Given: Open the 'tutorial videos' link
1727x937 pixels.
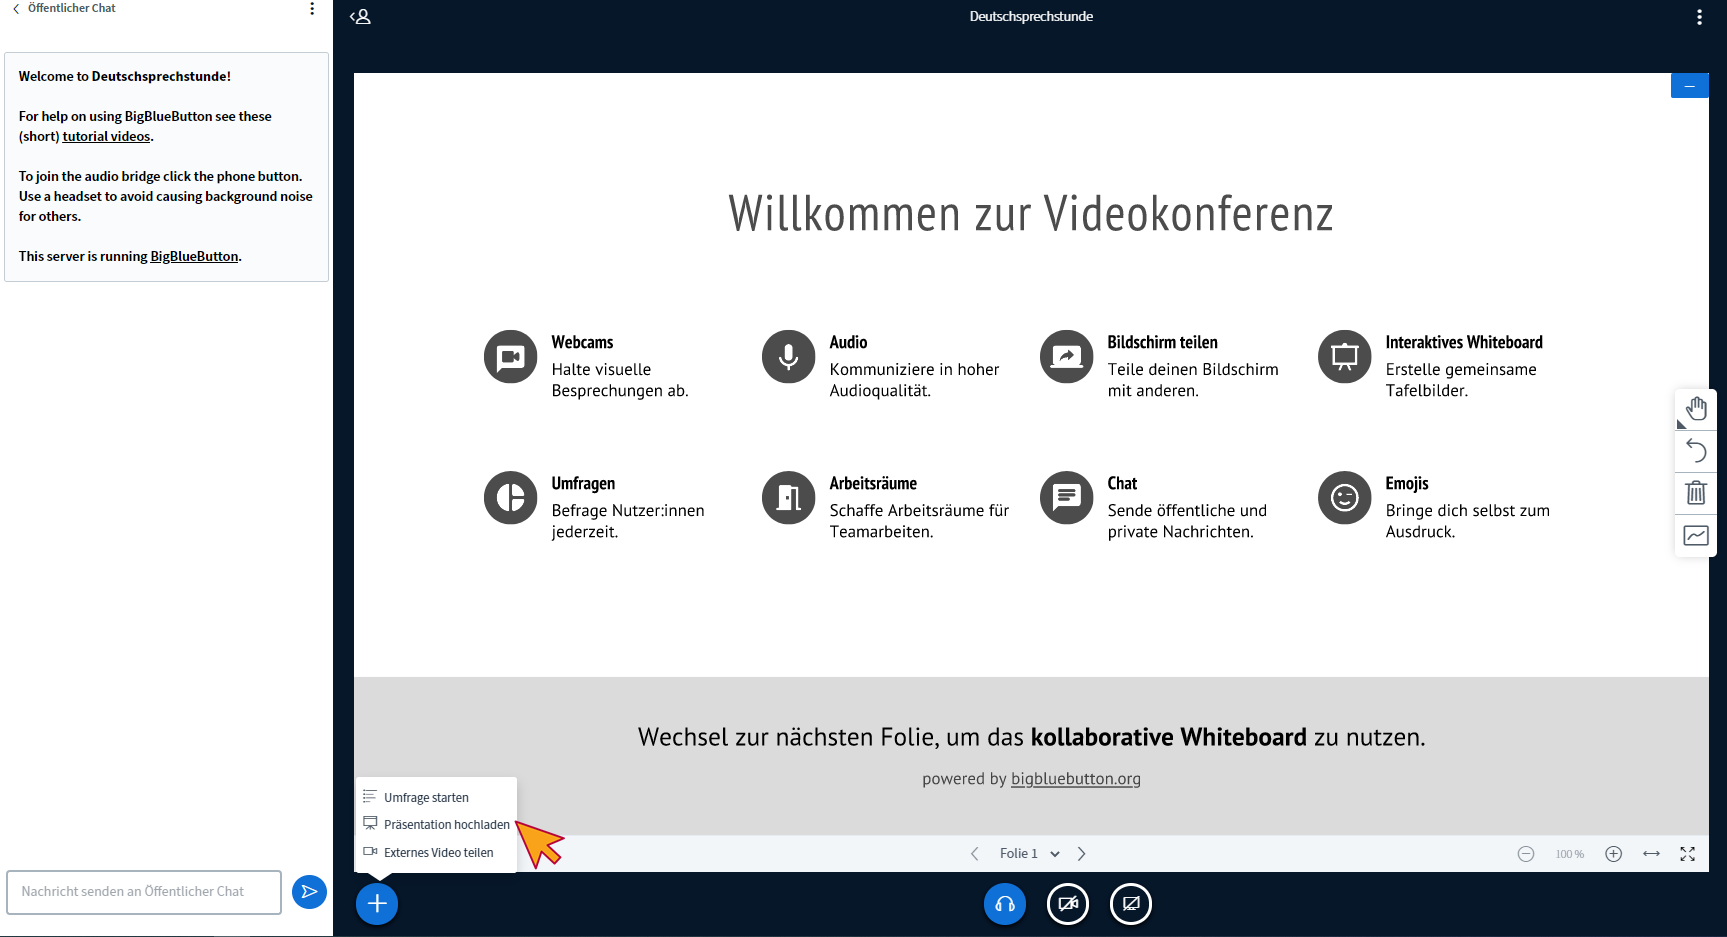Looking at the screenshot, I should tap(106, 136).
